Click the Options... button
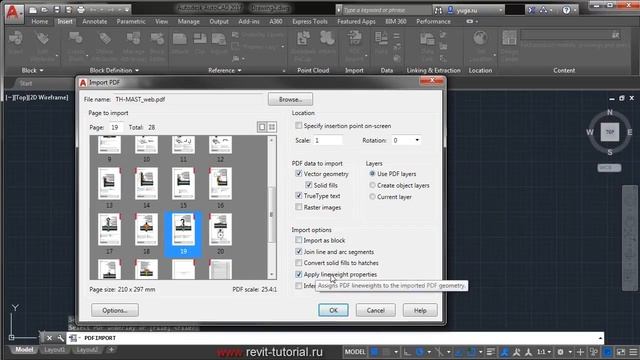The height and width of the screenshot is (360, 640). click(x=115, y=310)
